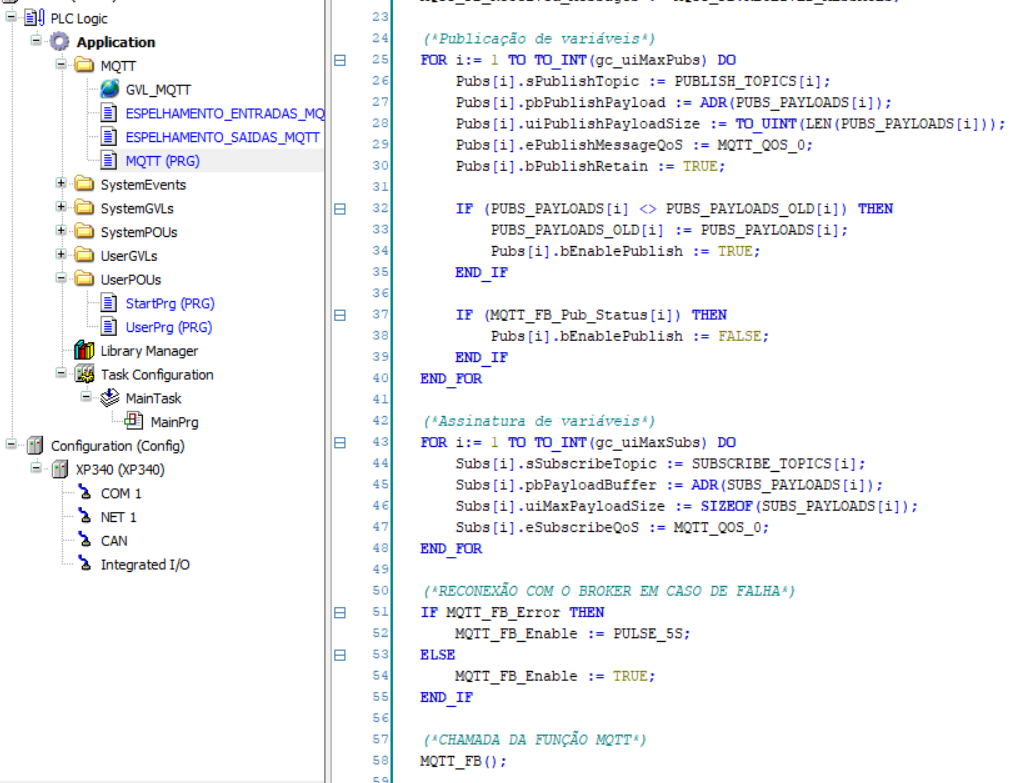Select the Application gear icon
1019x783 pixels.
tap(60, 42)
